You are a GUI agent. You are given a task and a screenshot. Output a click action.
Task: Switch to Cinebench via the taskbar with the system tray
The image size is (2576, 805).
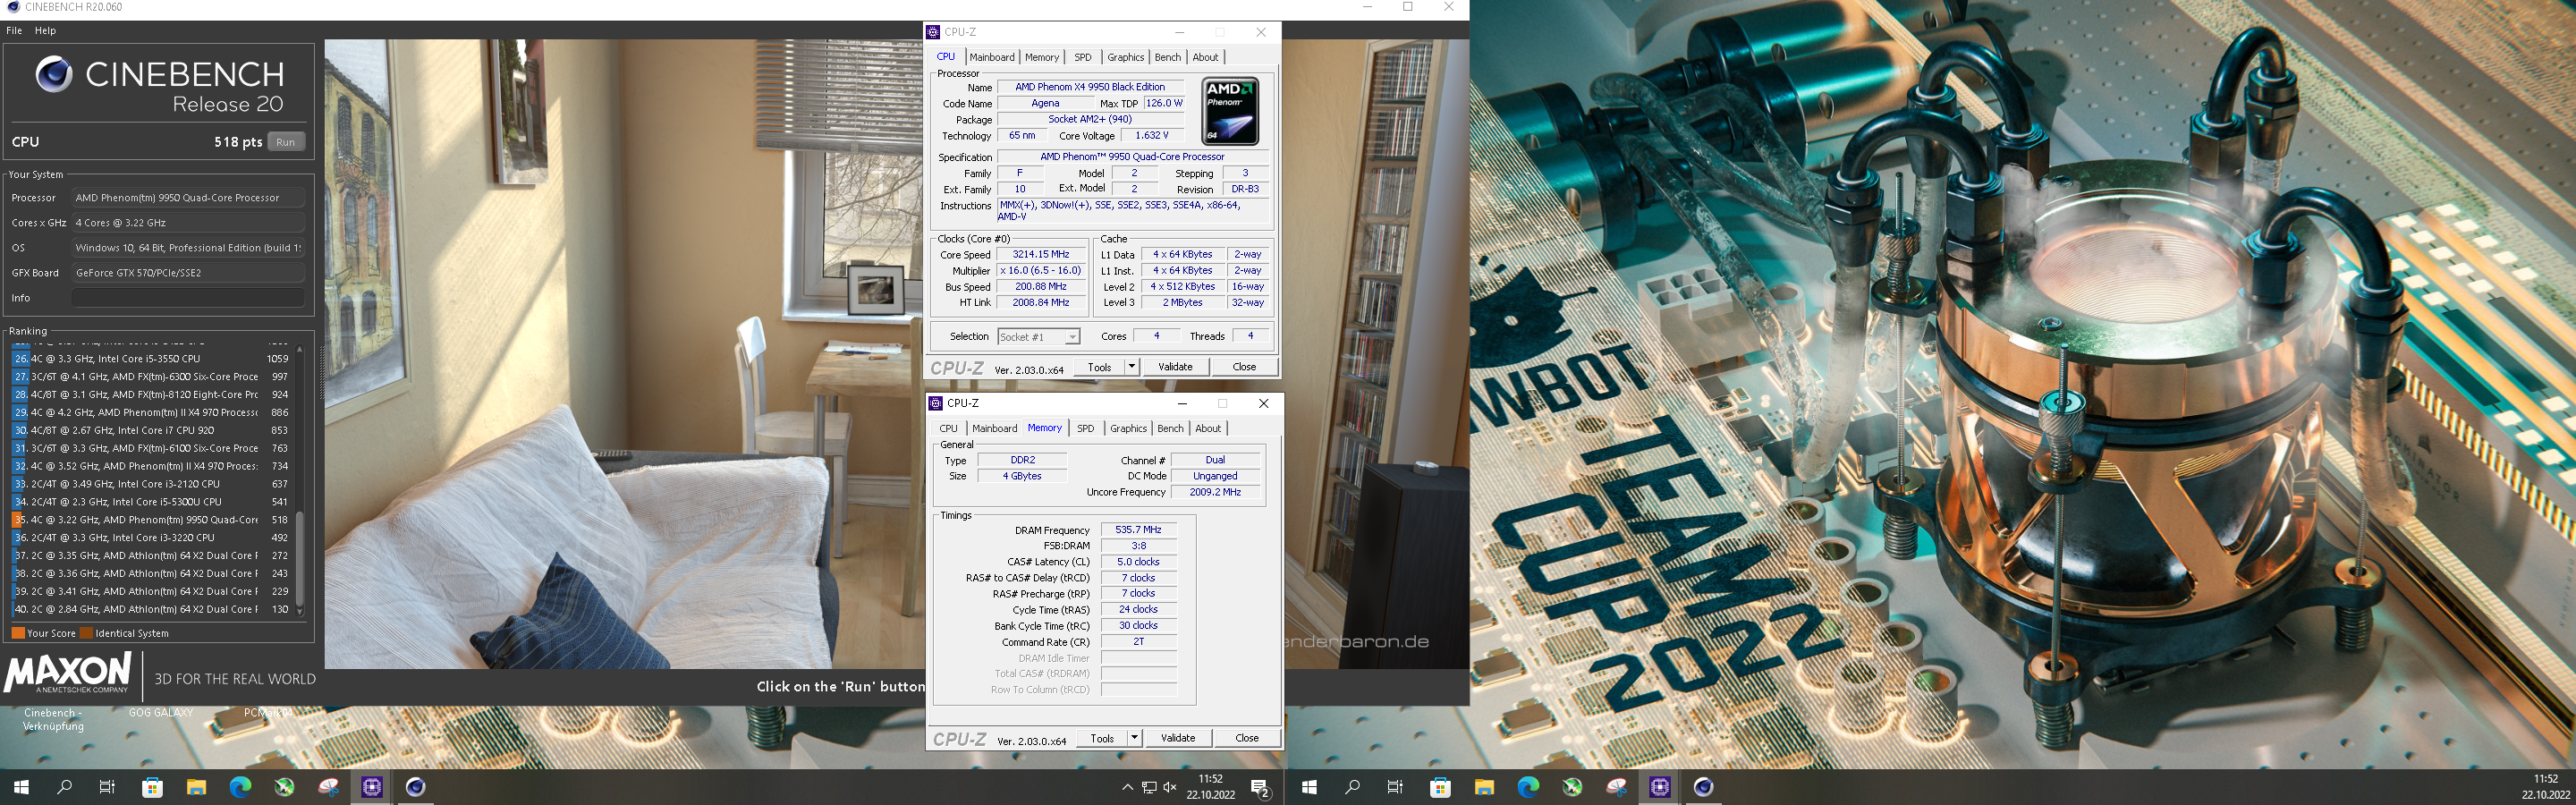point(416,787)
